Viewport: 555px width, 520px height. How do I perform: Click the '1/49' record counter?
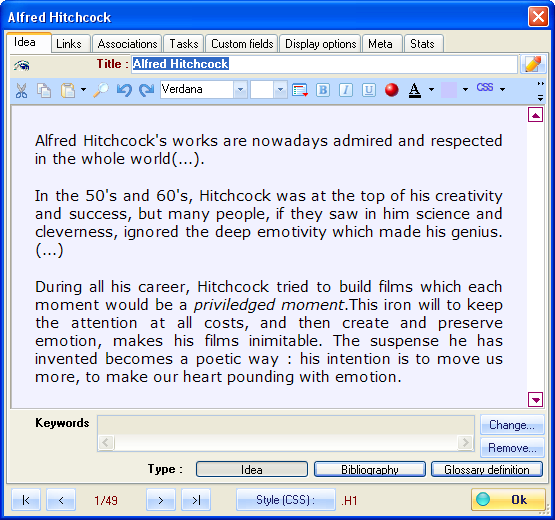tap(106, 501)
